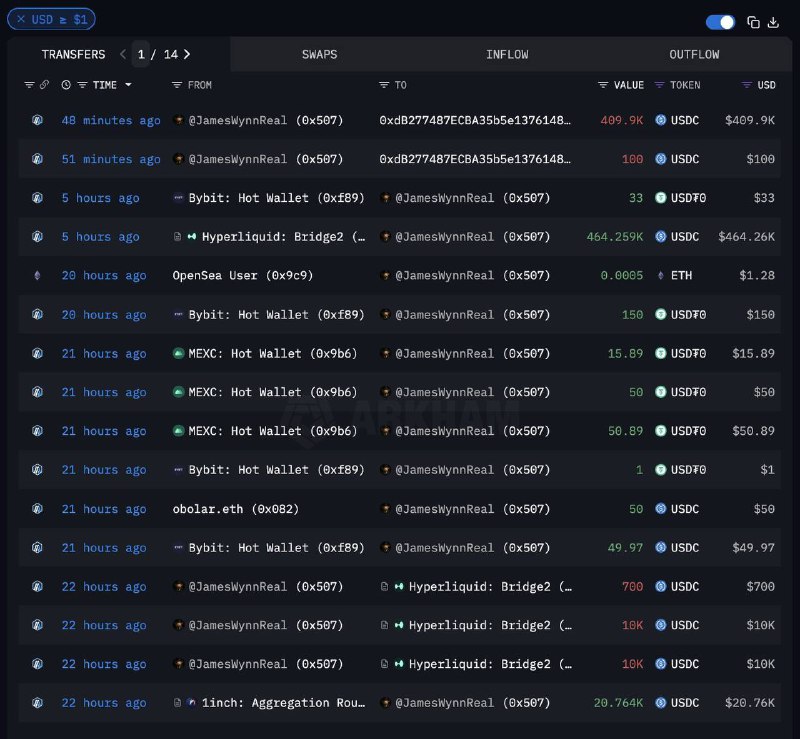Open the chain filter icon in header
The image size is (800, 739).
pyautogui.click(x=29, y=85)
